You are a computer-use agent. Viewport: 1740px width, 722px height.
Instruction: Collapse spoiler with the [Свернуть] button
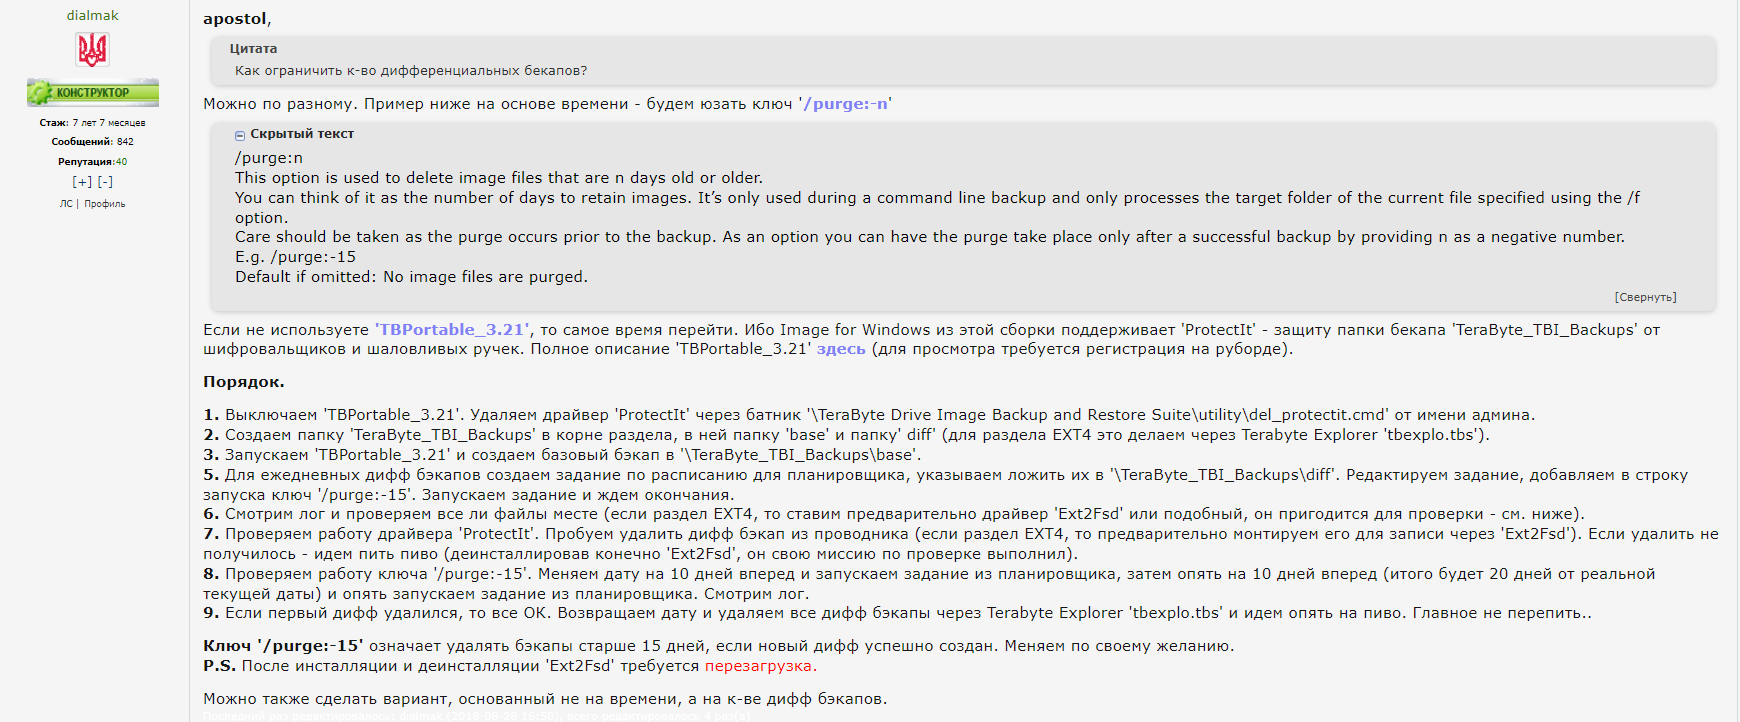tap(1645, 297)
